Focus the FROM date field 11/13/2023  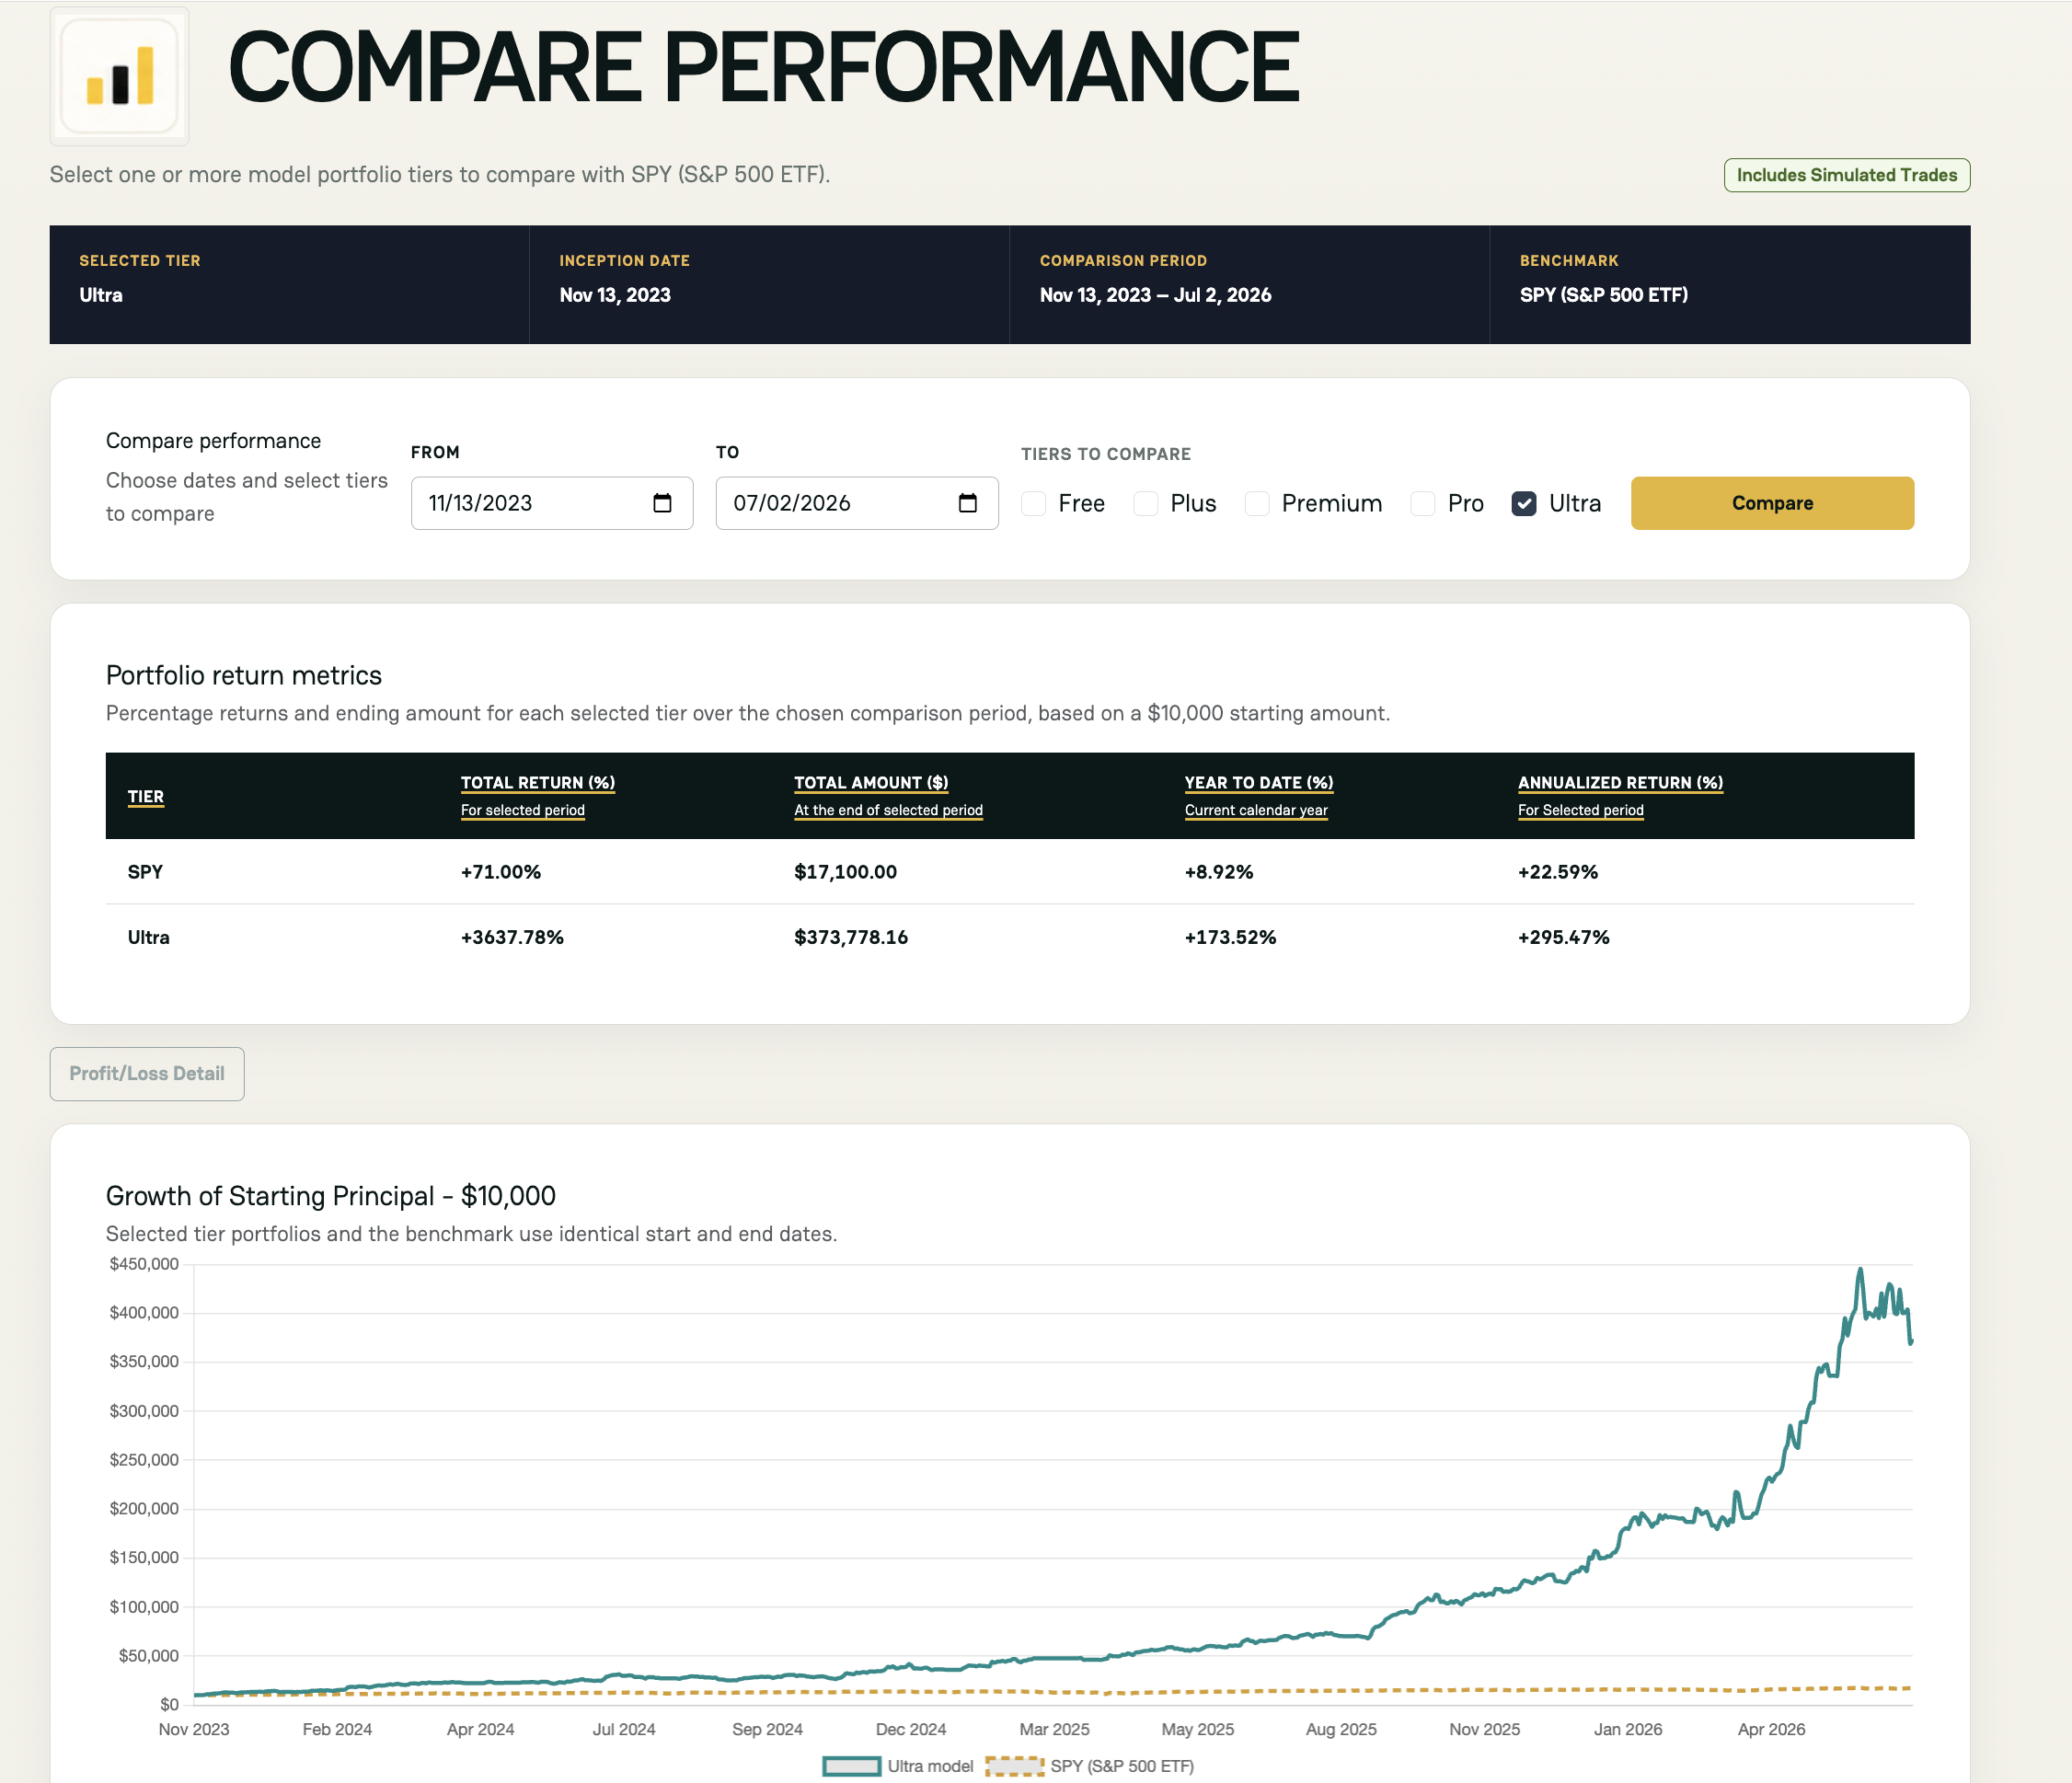(552, 503)
